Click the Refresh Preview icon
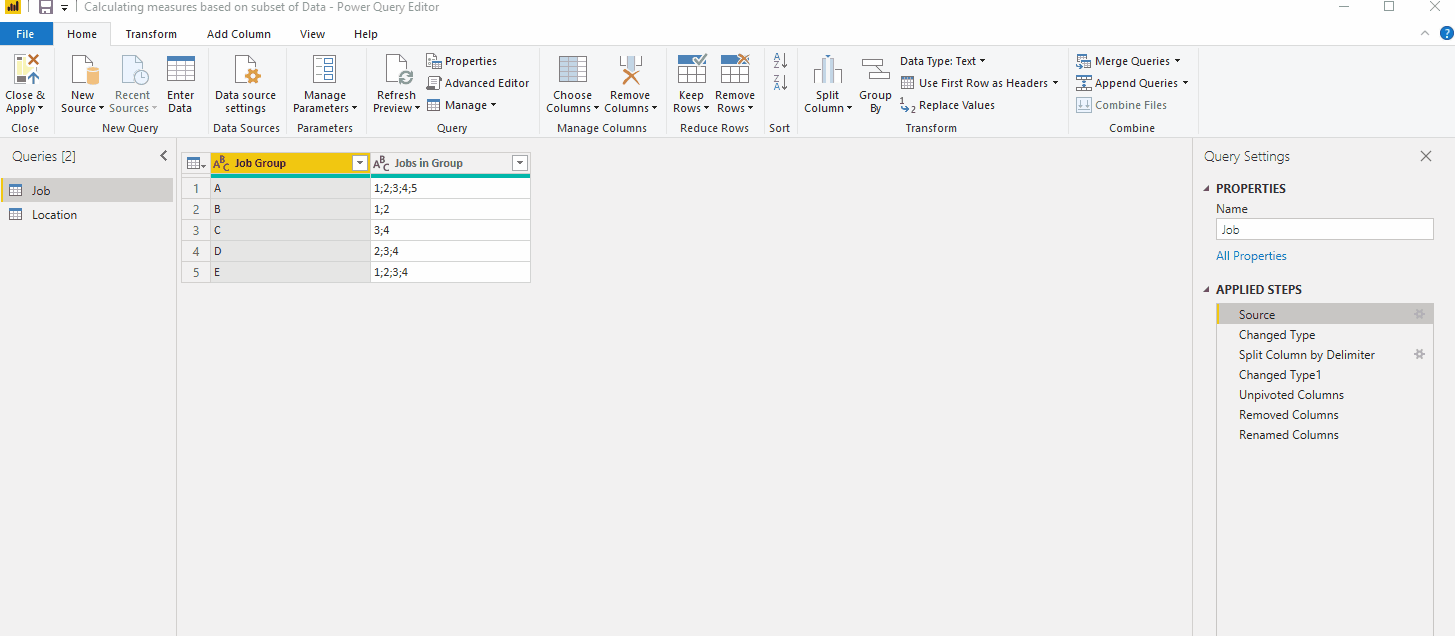The image size is (1455, 636). click(397, 70)
